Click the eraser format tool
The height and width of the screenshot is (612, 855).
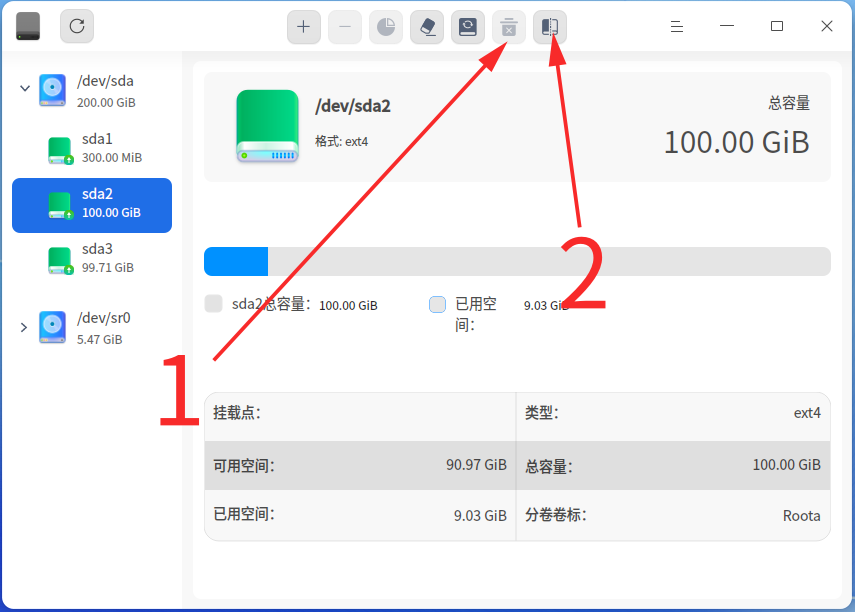point(427,27)
